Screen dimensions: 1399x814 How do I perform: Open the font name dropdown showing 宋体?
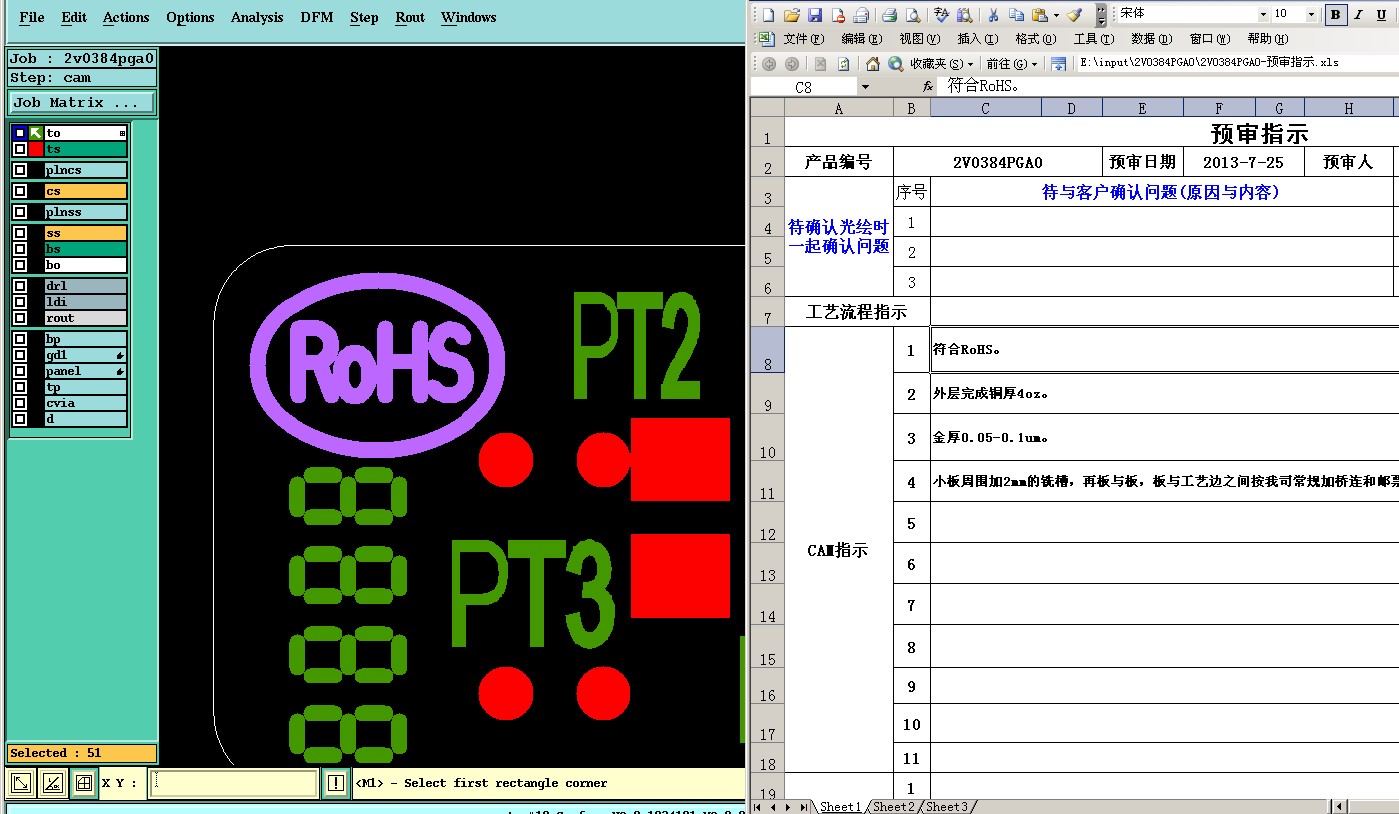click(1263, 14)
